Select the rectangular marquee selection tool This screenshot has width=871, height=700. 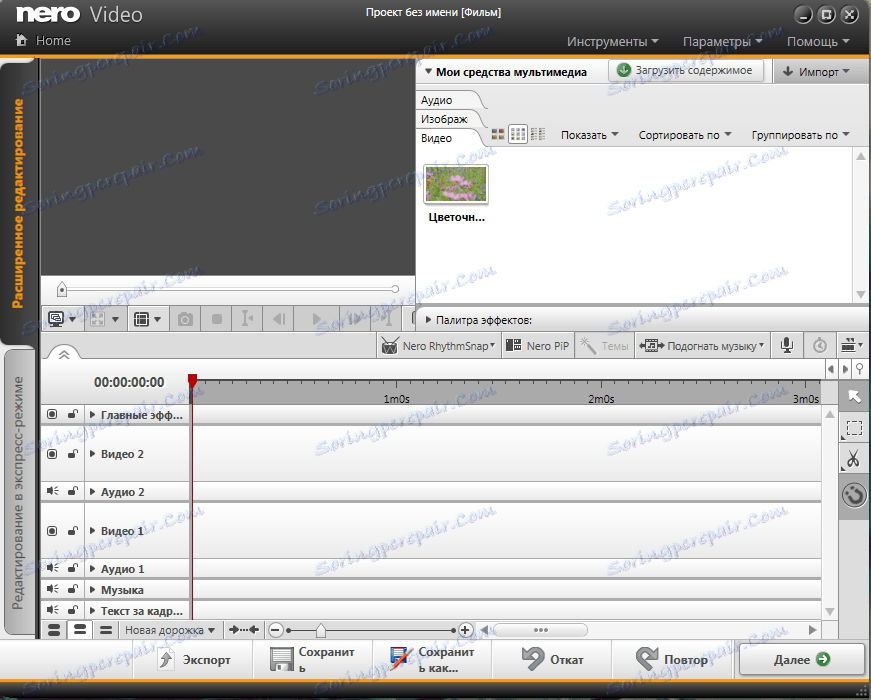(854, 428)
